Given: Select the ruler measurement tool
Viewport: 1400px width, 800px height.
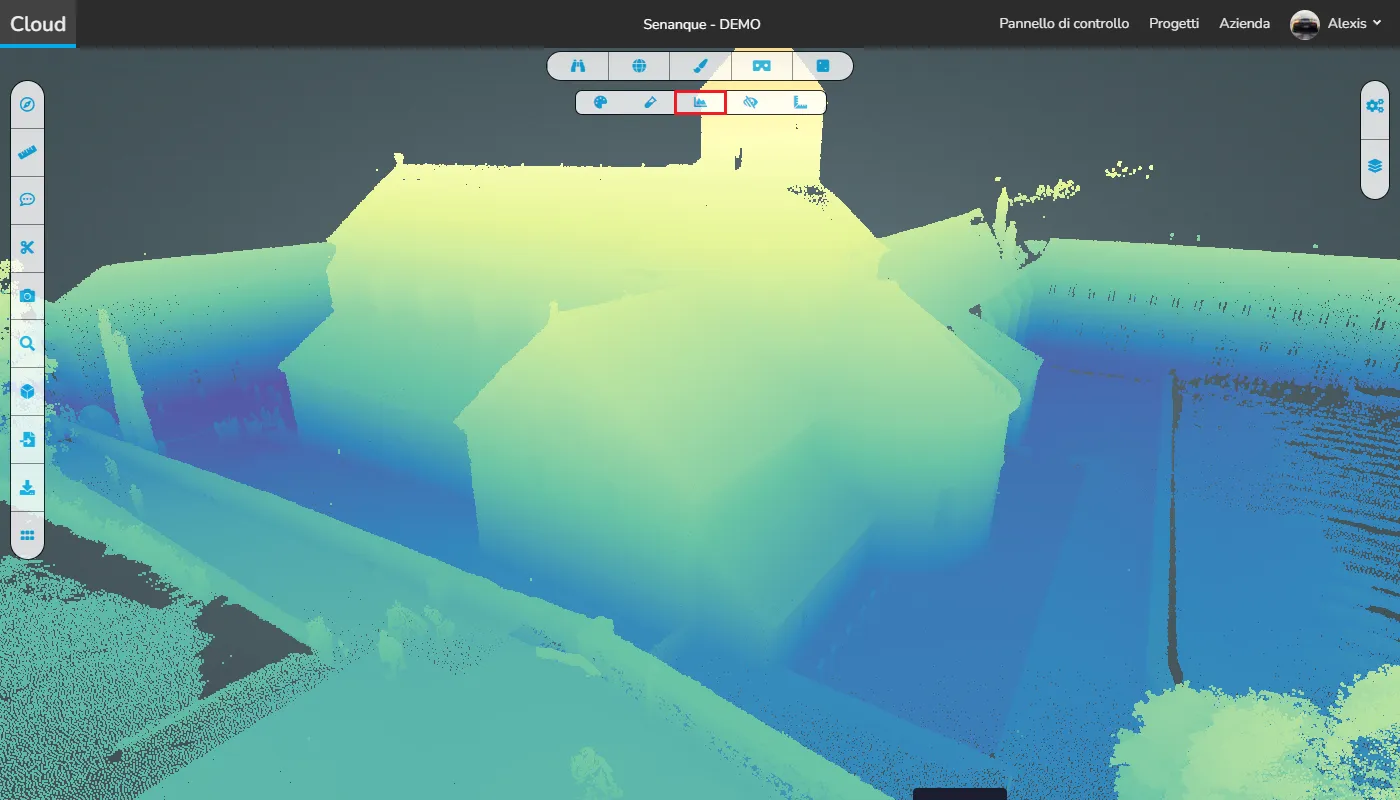Looking at the screenshot, I should [27, 152].
